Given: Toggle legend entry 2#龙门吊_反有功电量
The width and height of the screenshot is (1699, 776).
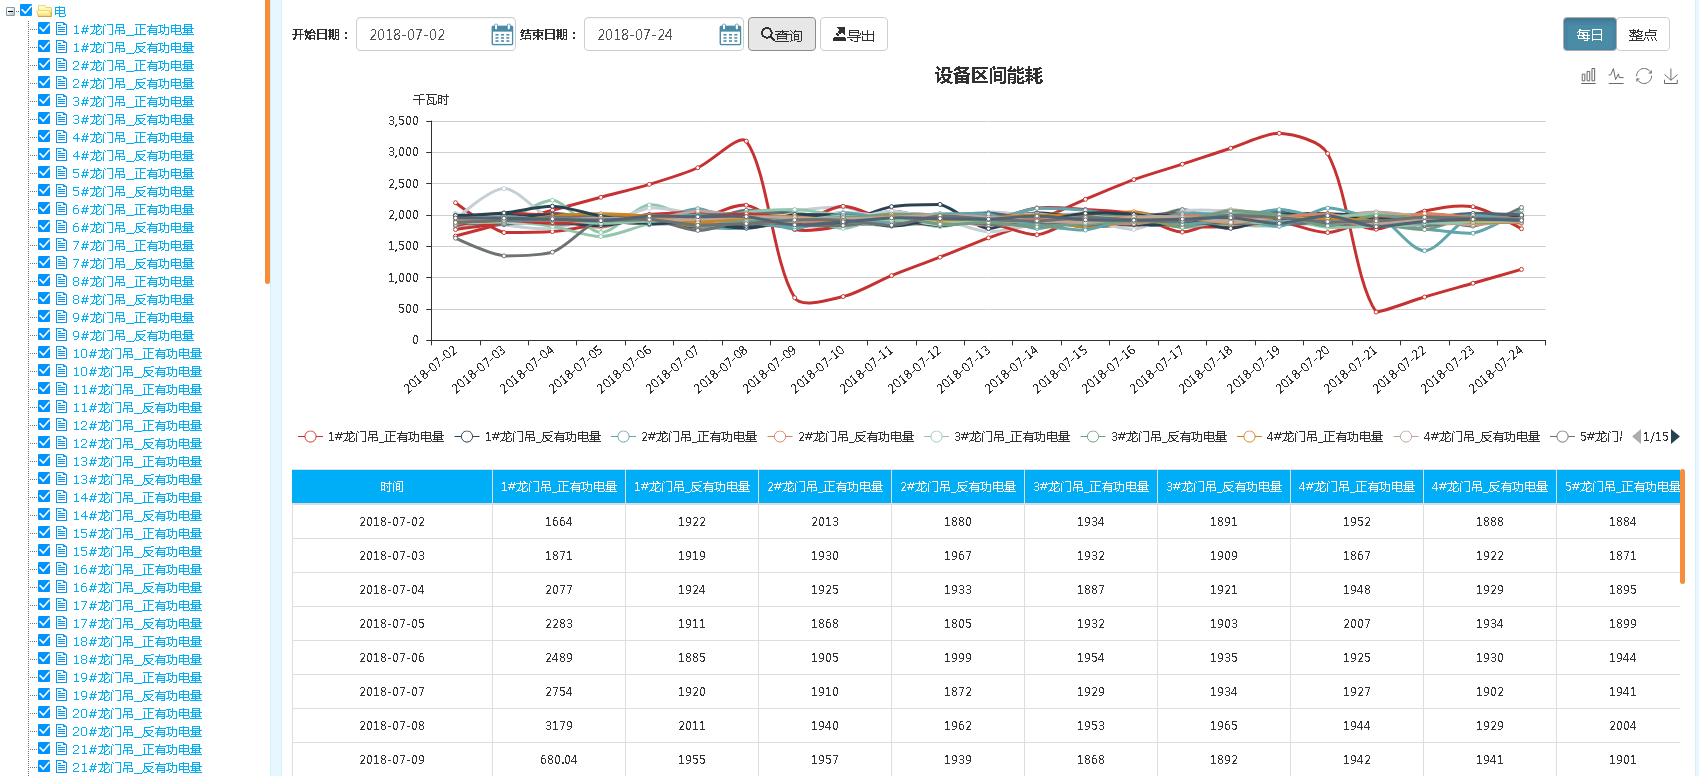Looking at the screenshot, I should click(841, 437).
